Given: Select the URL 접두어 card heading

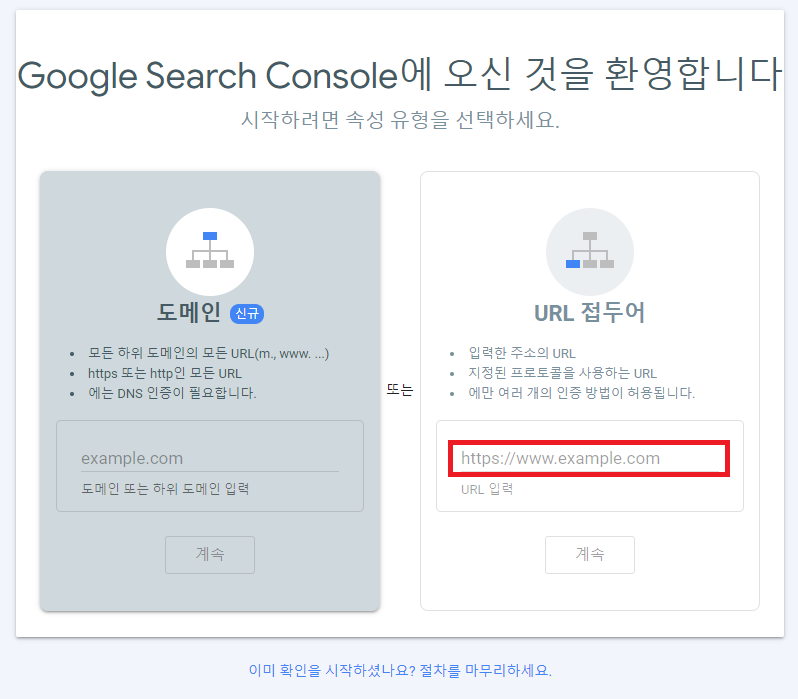Looking at the screenshot, I should click(x=589, y=313).
